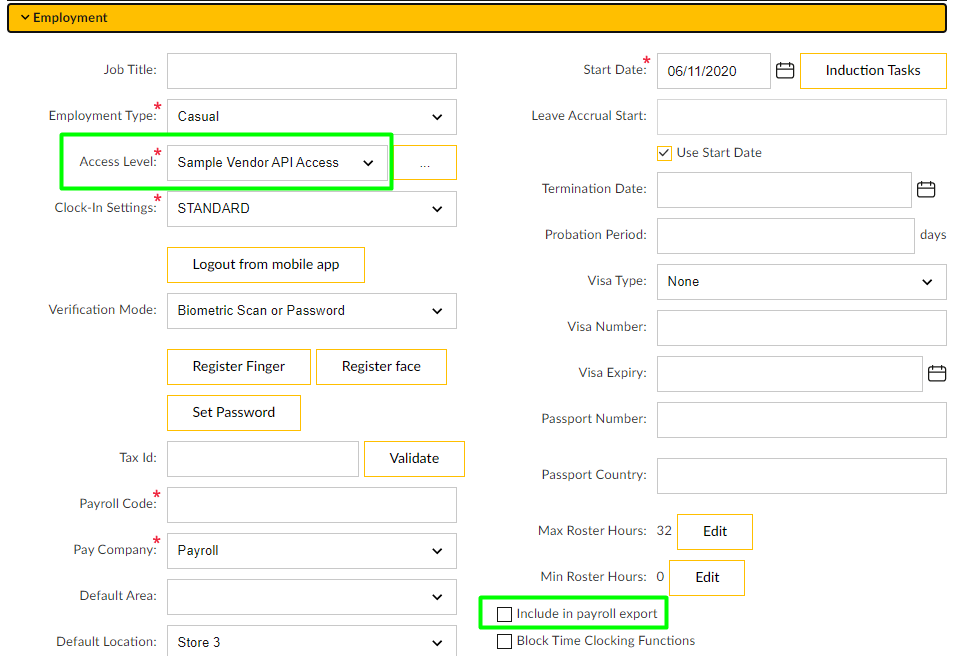This screenshot has width=955, height=656.
Task: Expand the Access Level dropdown
Action: pyautogui.click(x=276, y=163)
